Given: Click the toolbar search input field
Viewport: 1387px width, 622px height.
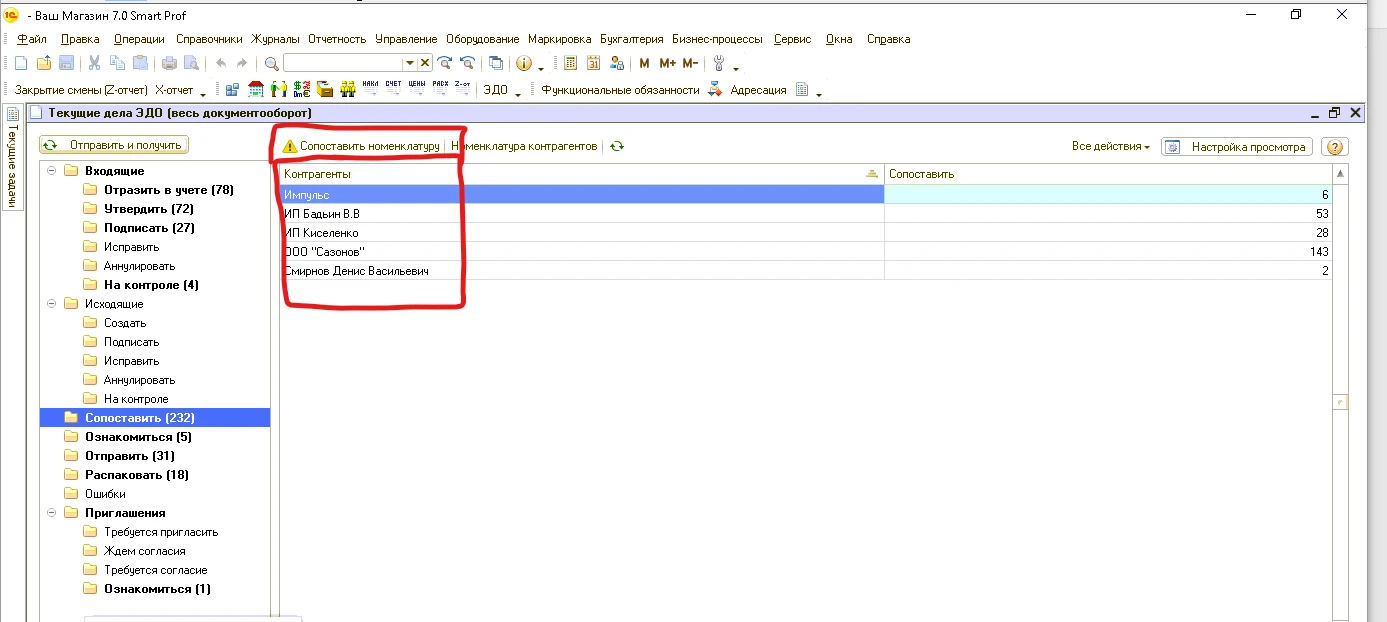Looking at the screenshot, I should (343, 63).
